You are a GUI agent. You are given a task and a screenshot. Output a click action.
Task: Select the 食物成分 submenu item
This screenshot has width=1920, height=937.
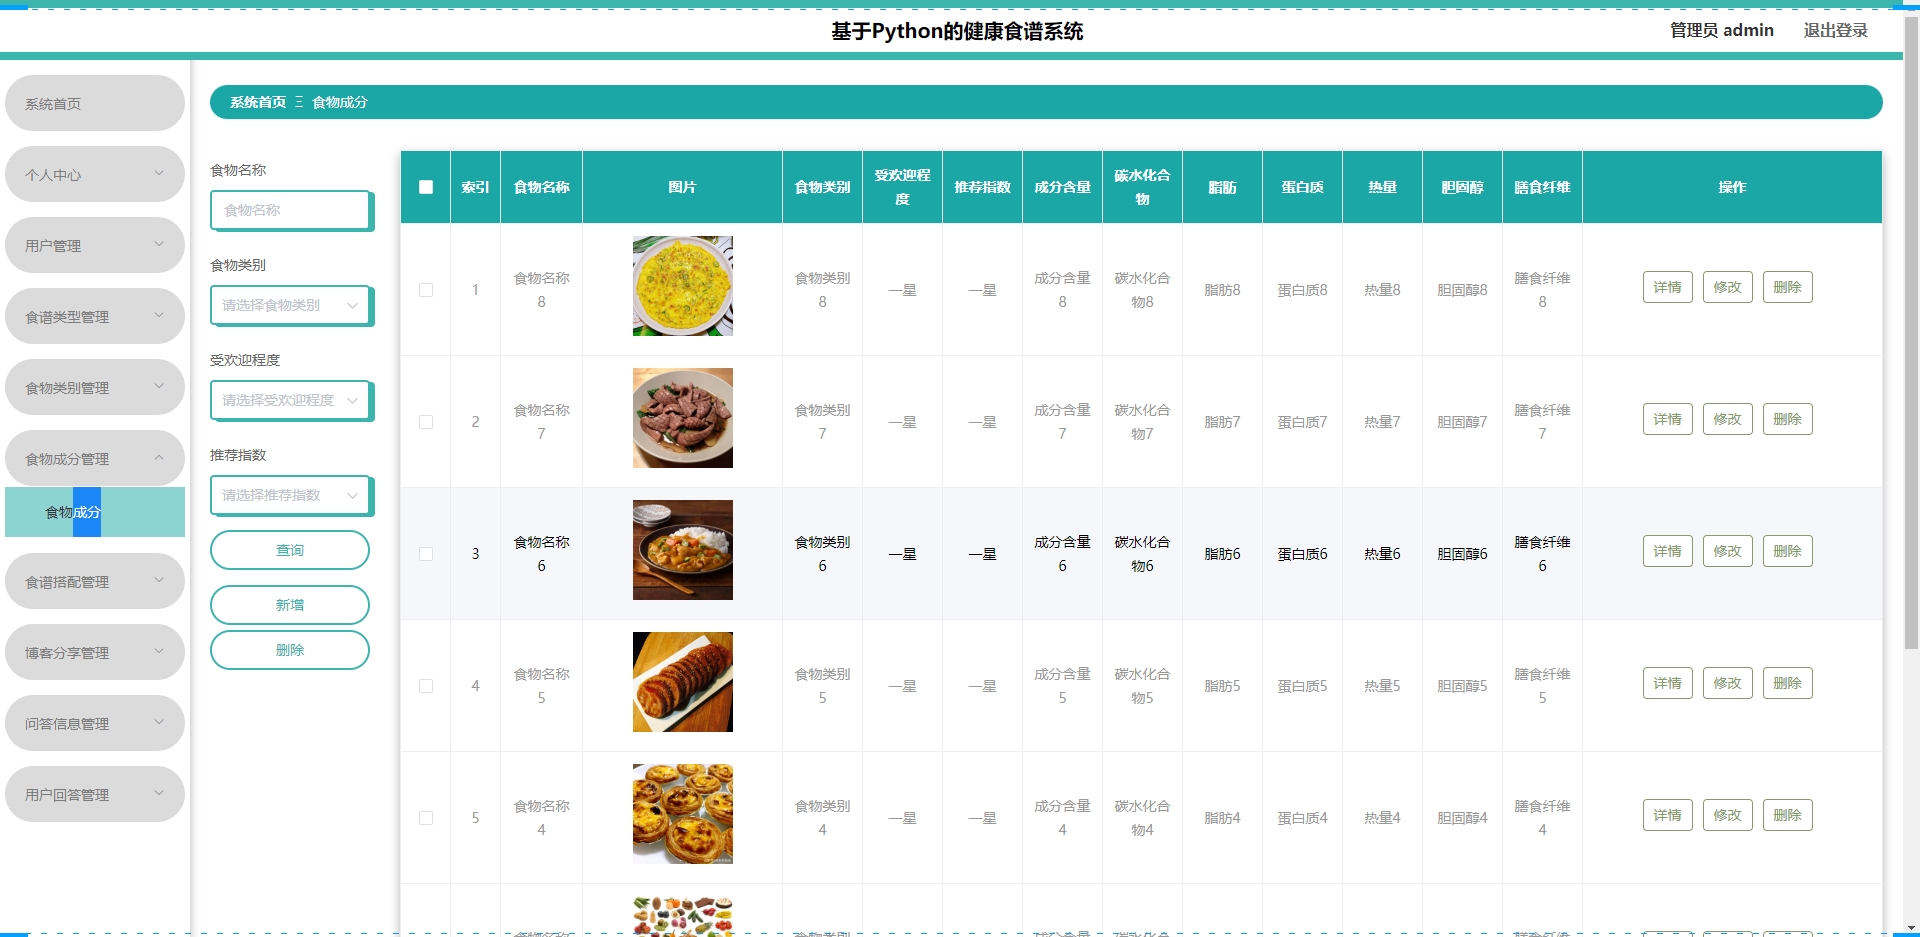pyautogui.click(x=95, y=512)
